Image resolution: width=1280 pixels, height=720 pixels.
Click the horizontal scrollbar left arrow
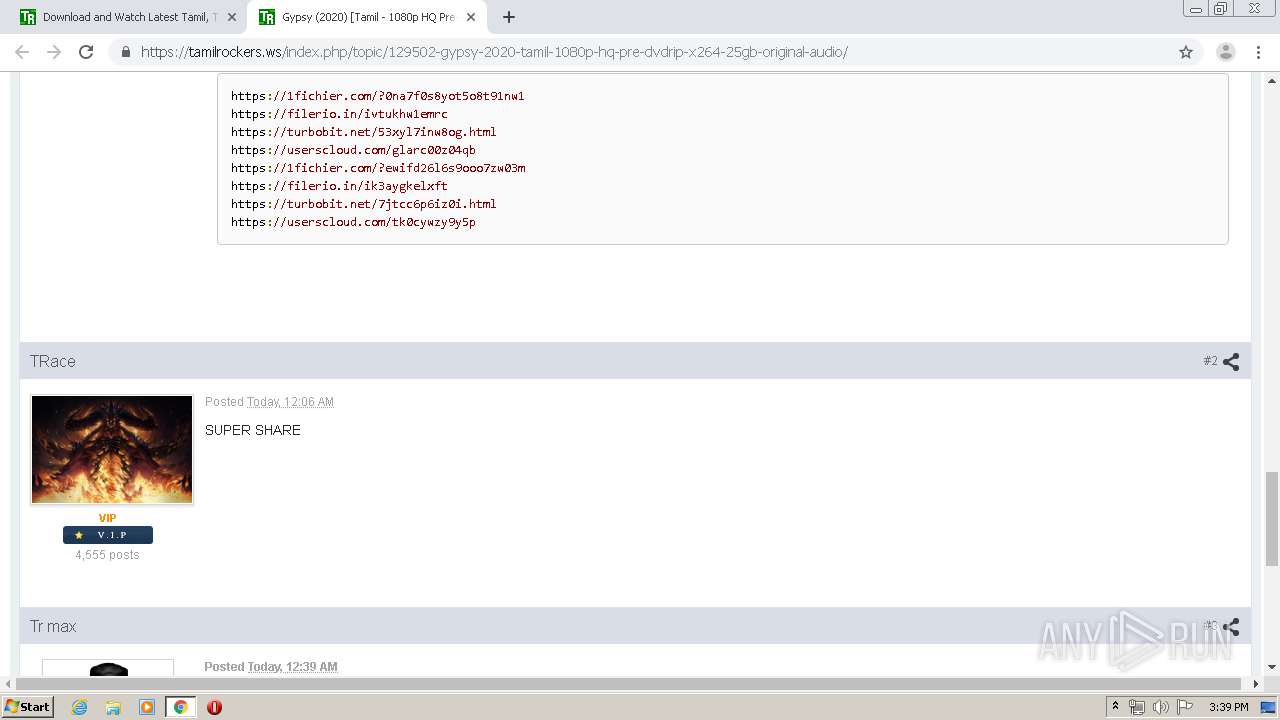click(7, 684)
